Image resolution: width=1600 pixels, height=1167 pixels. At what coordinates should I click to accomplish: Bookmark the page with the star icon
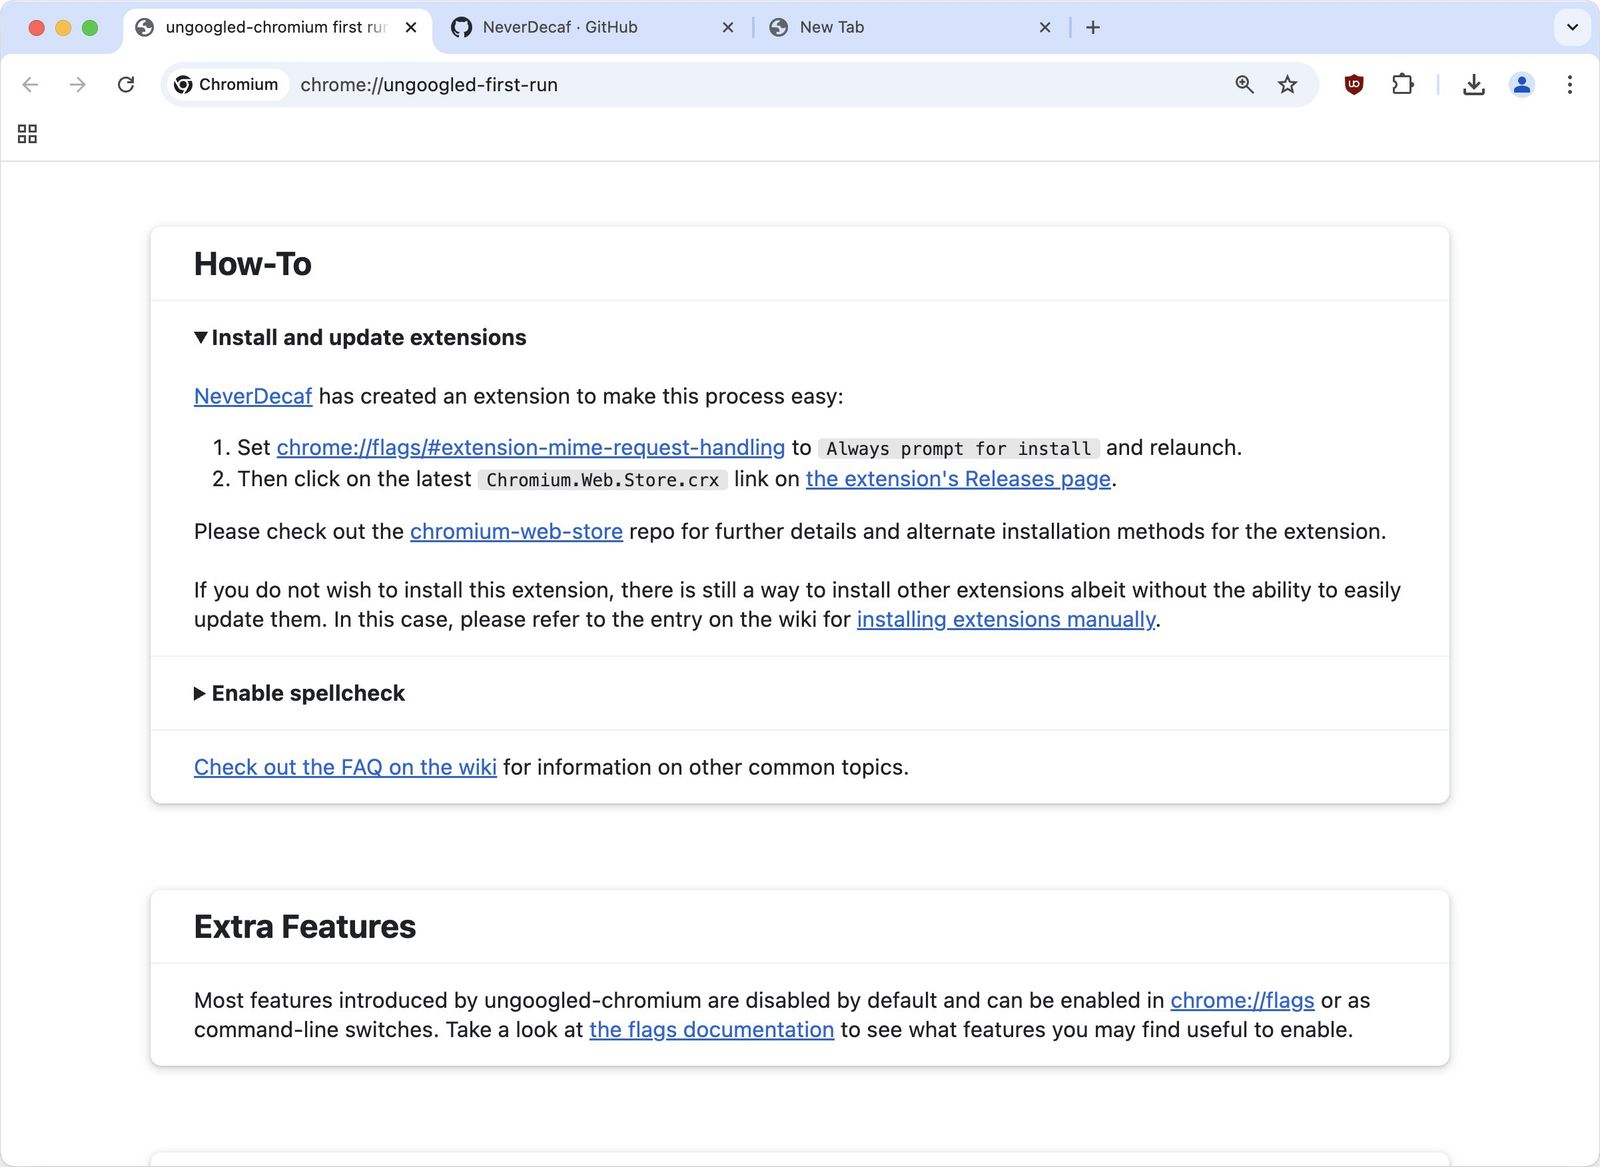point(1288,85)
